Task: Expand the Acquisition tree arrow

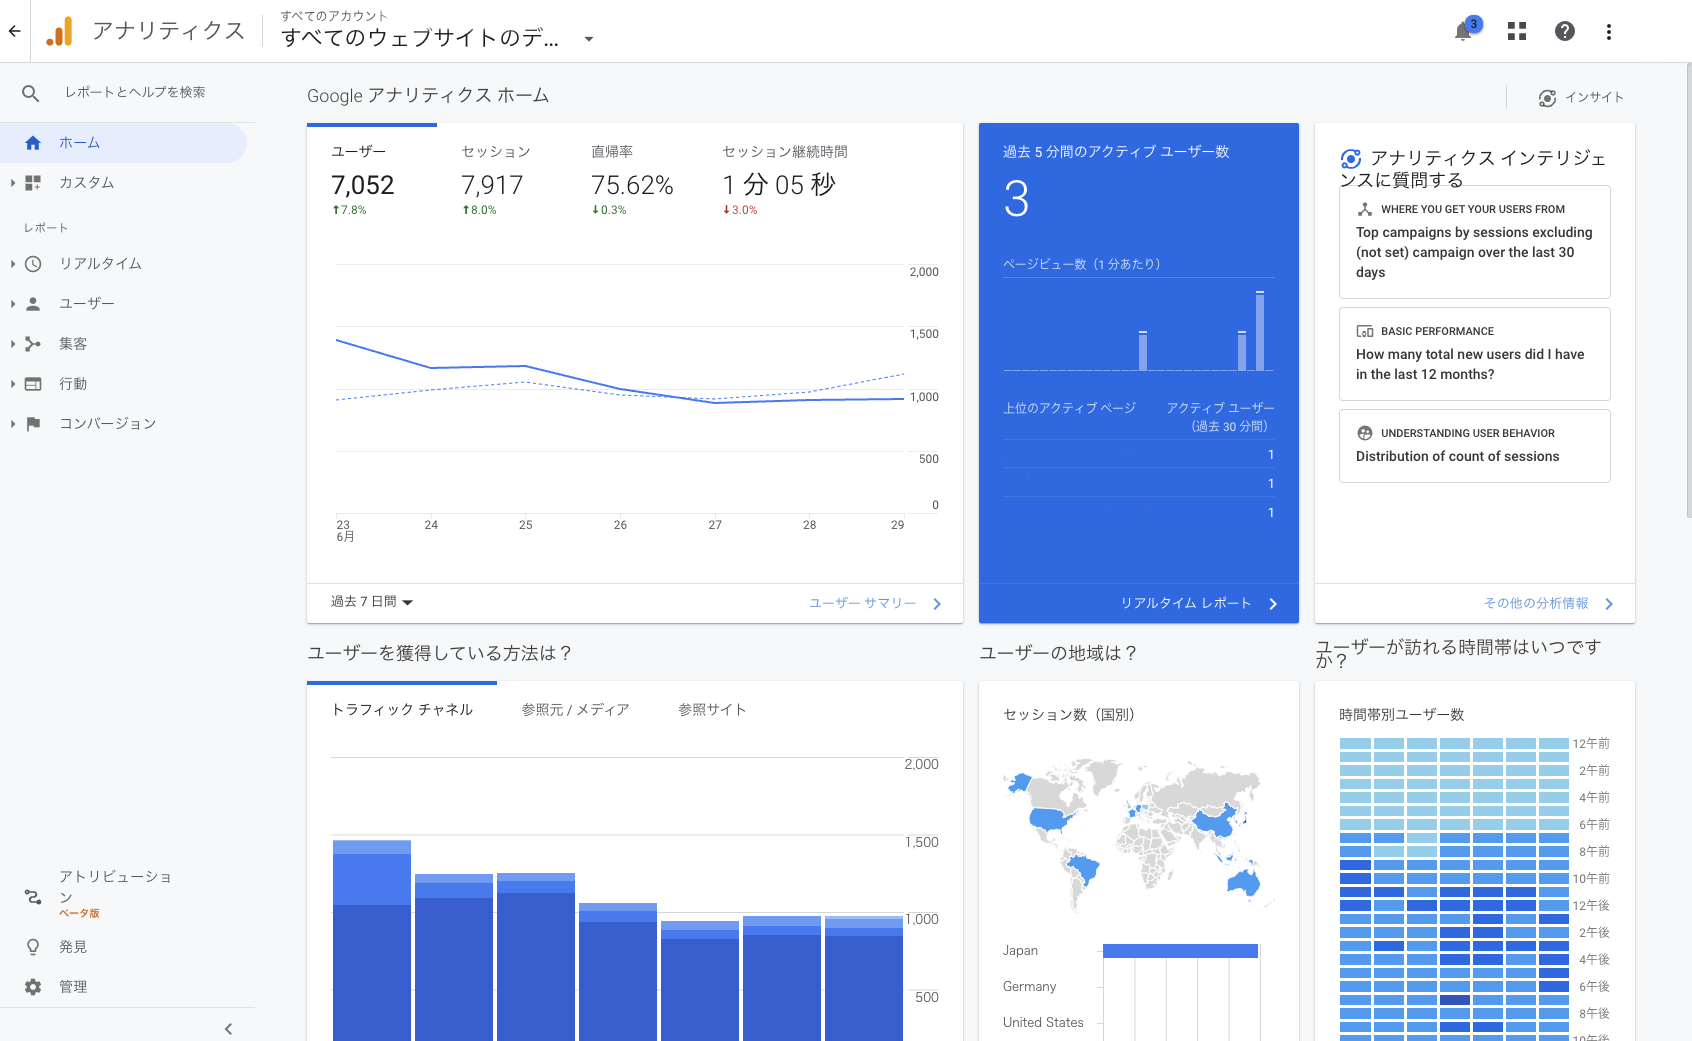Action: tap(13, 344)
